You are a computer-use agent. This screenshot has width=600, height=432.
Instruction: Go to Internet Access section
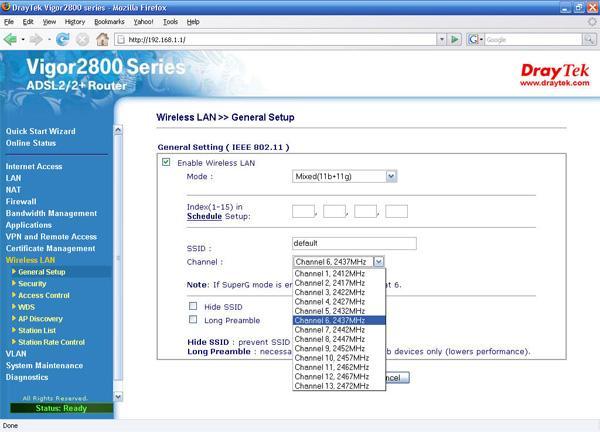(x=34, y=166)
